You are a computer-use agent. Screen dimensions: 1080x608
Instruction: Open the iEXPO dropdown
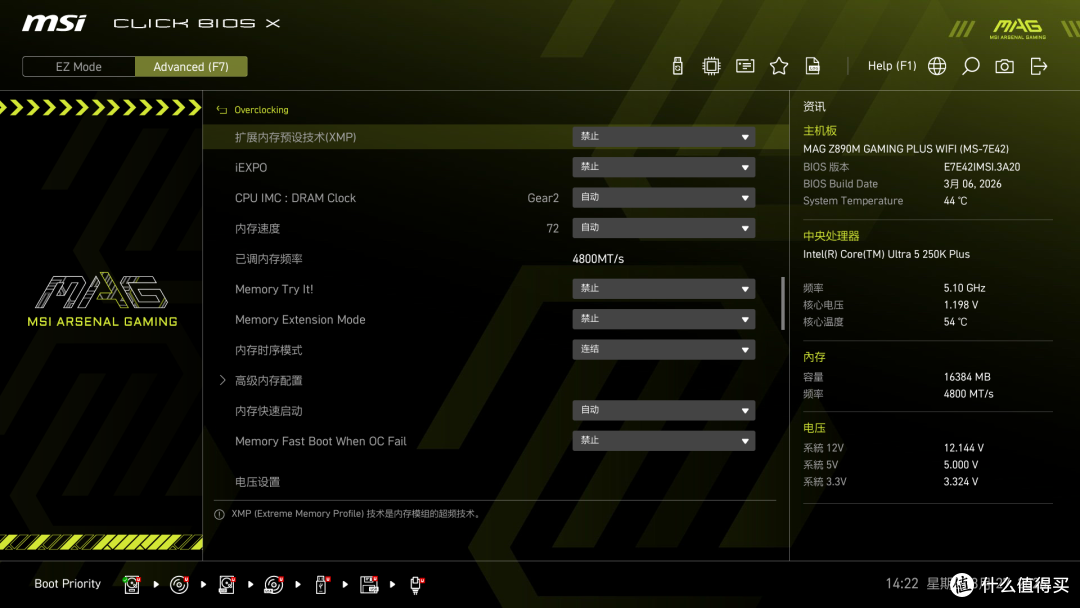[663, 167]
